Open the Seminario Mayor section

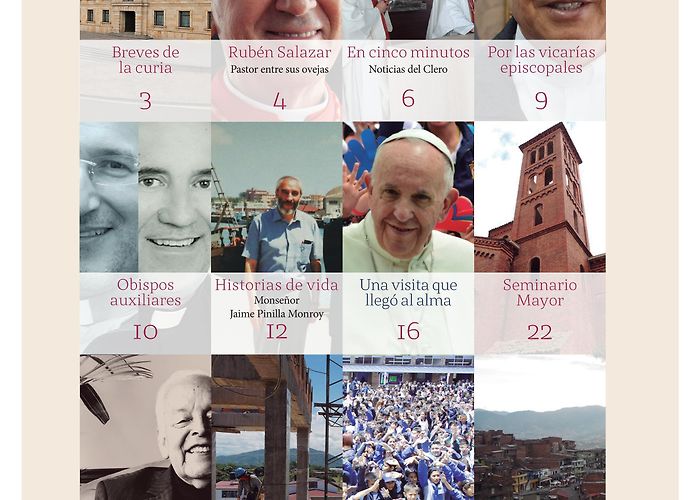[540, 292]
